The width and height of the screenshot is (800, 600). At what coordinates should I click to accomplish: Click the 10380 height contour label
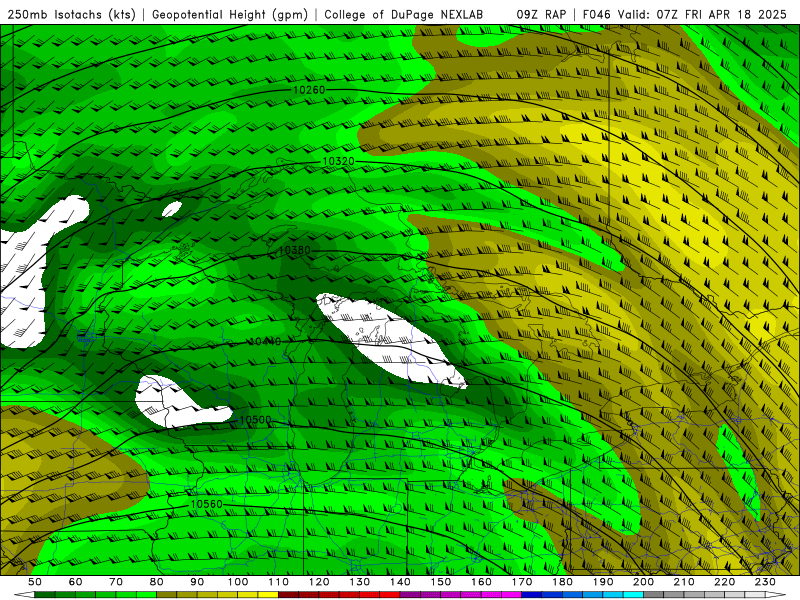pos(294,250)
